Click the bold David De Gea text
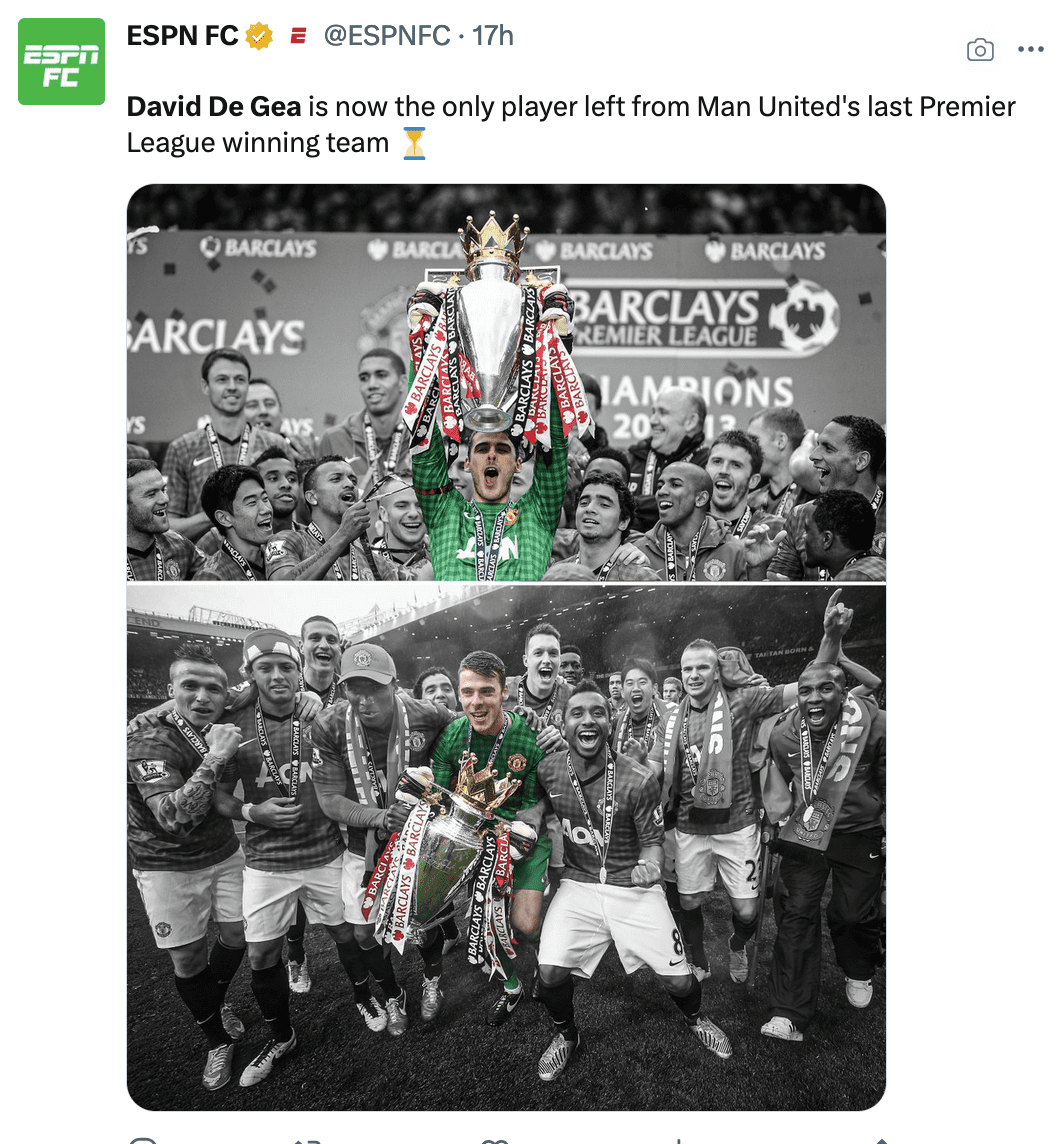 [214, 107]
